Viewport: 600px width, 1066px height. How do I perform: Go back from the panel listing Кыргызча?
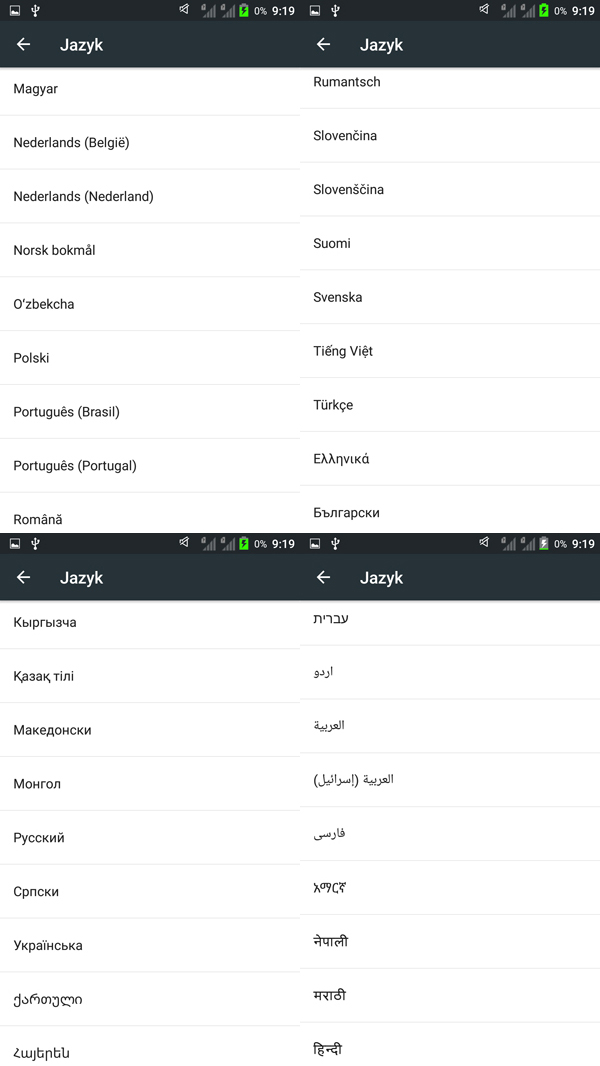click(x=24, y=577)
